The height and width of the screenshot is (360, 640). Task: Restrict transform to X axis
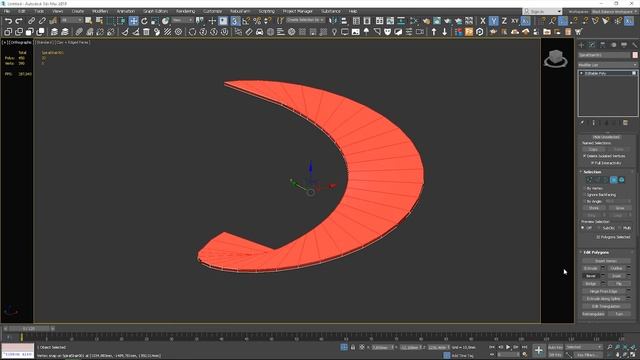483,20
